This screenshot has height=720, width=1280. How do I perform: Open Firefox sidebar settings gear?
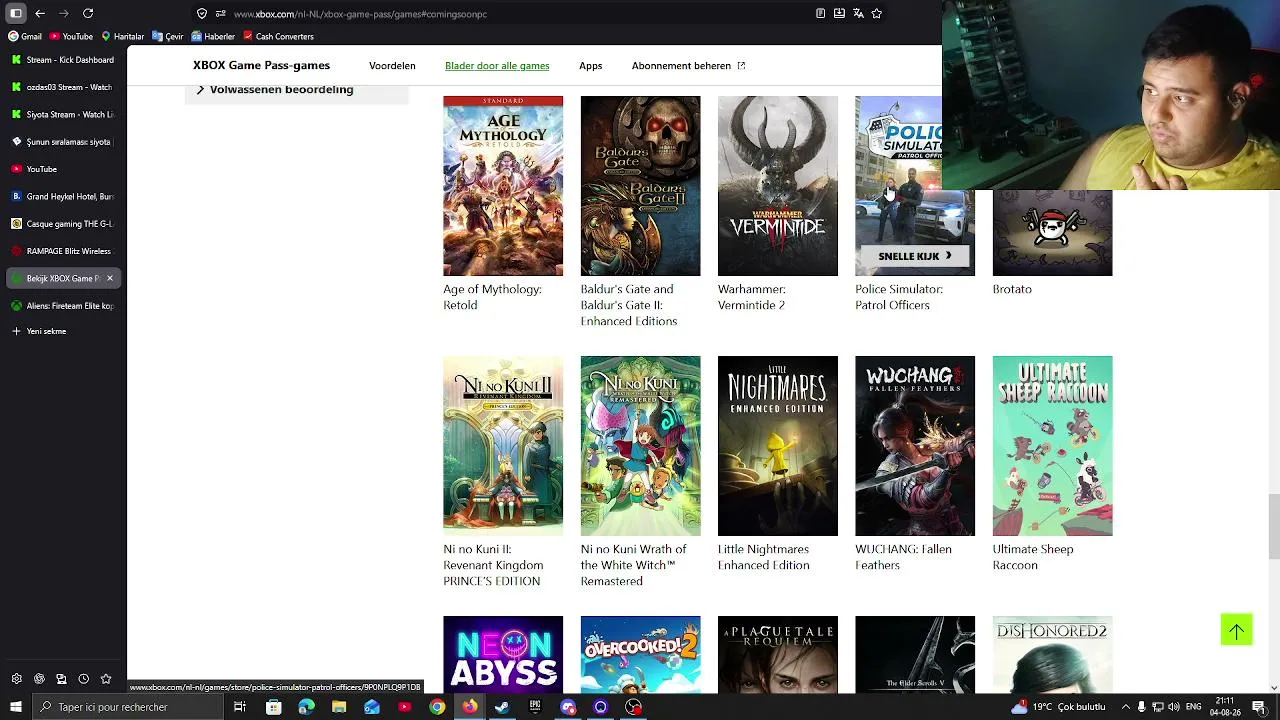coord(16,679)
